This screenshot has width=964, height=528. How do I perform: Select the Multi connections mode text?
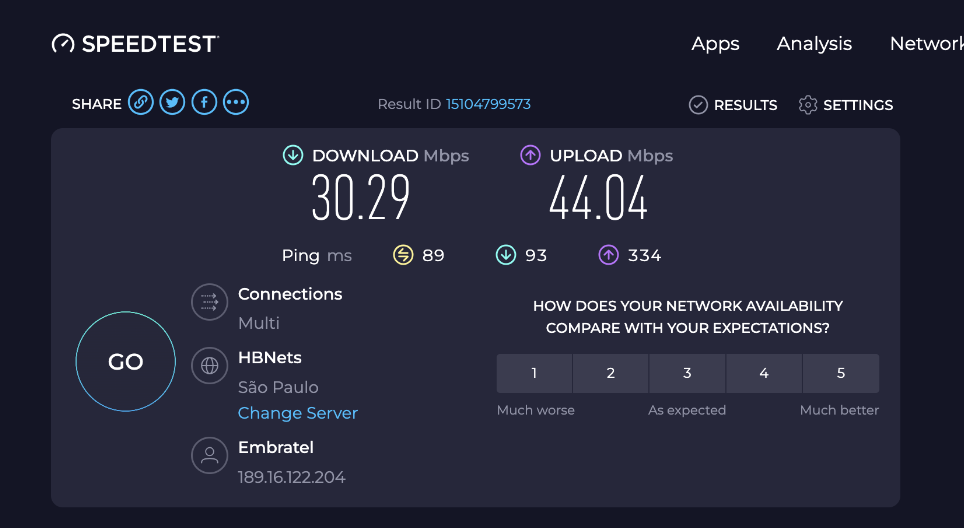[x=259, y=323]
